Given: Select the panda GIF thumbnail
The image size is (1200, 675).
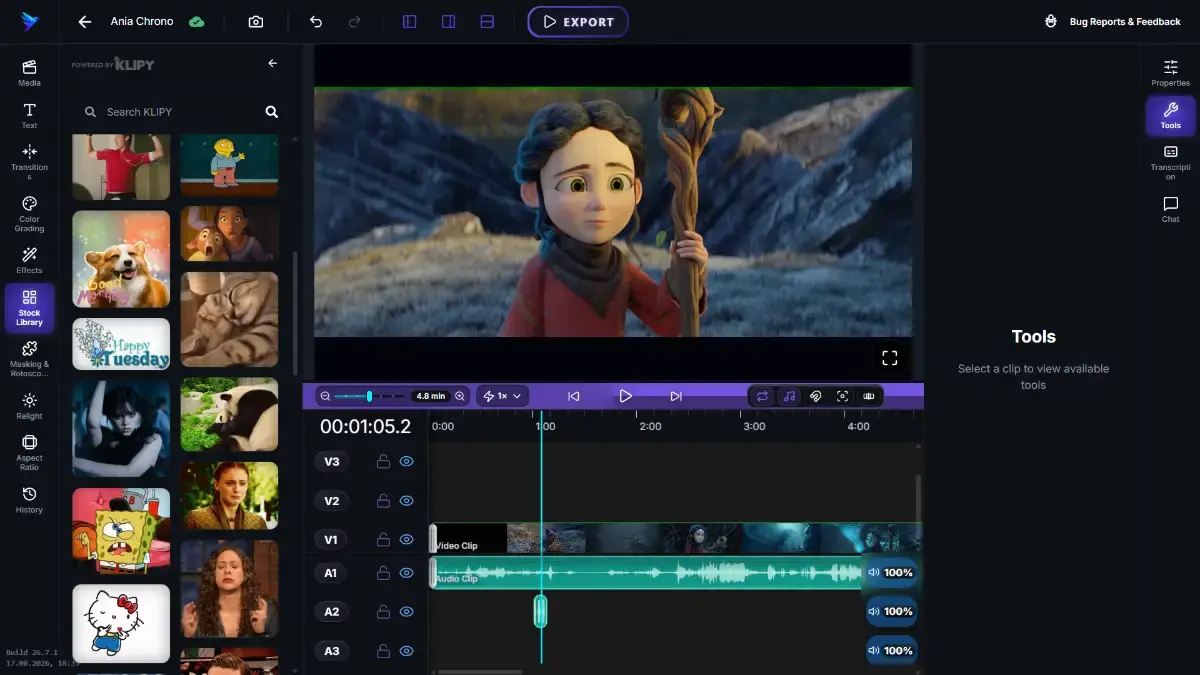Looking at the screenshot, I should coord(229,414).
